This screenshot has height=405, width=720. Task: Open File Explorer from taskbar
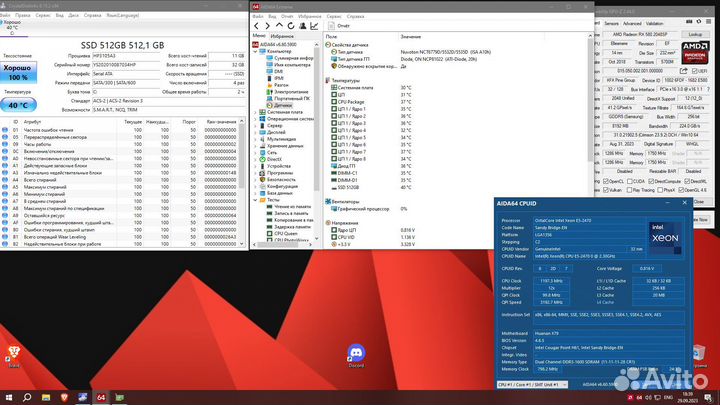(46, 397)
